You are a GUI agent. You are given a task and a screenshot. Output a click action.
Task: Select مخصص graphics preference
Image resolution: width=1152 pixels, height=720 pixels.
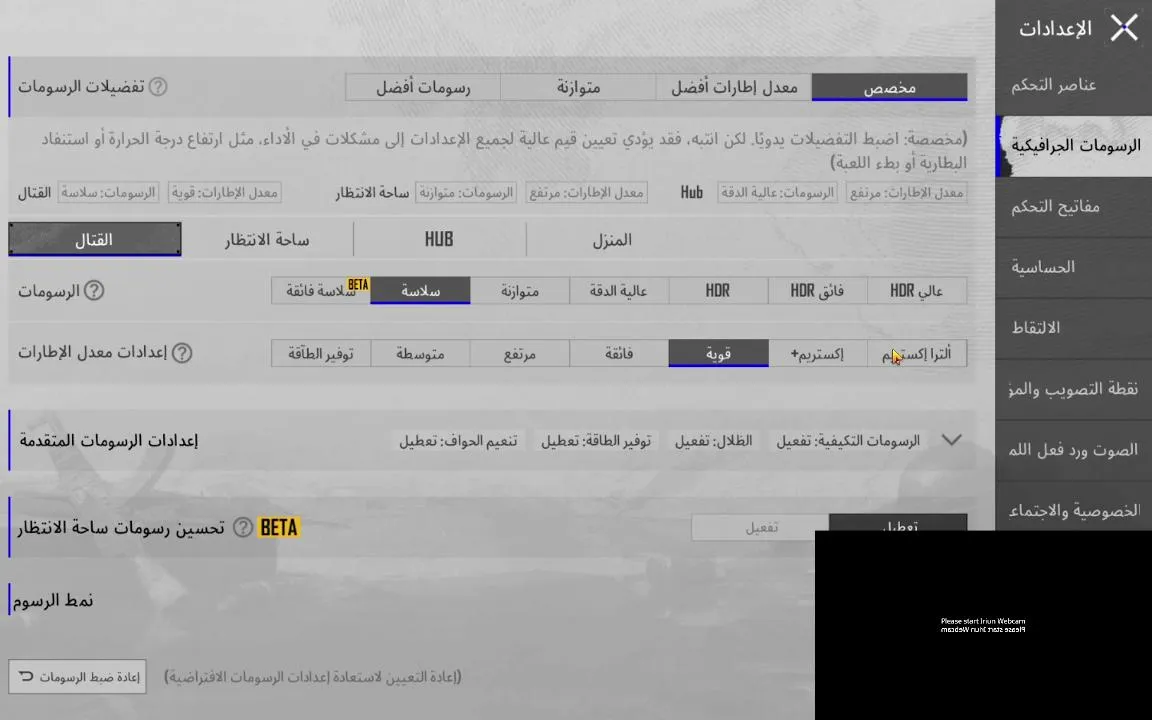[x=889, y=87]
